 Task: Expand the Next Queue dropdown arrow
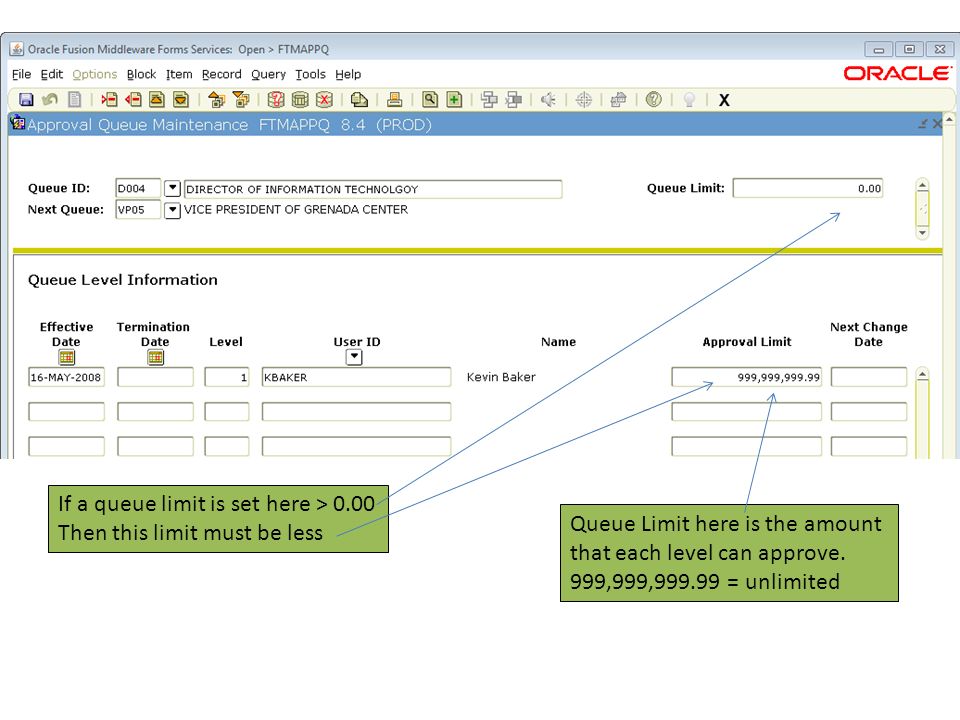pos(173,210)
